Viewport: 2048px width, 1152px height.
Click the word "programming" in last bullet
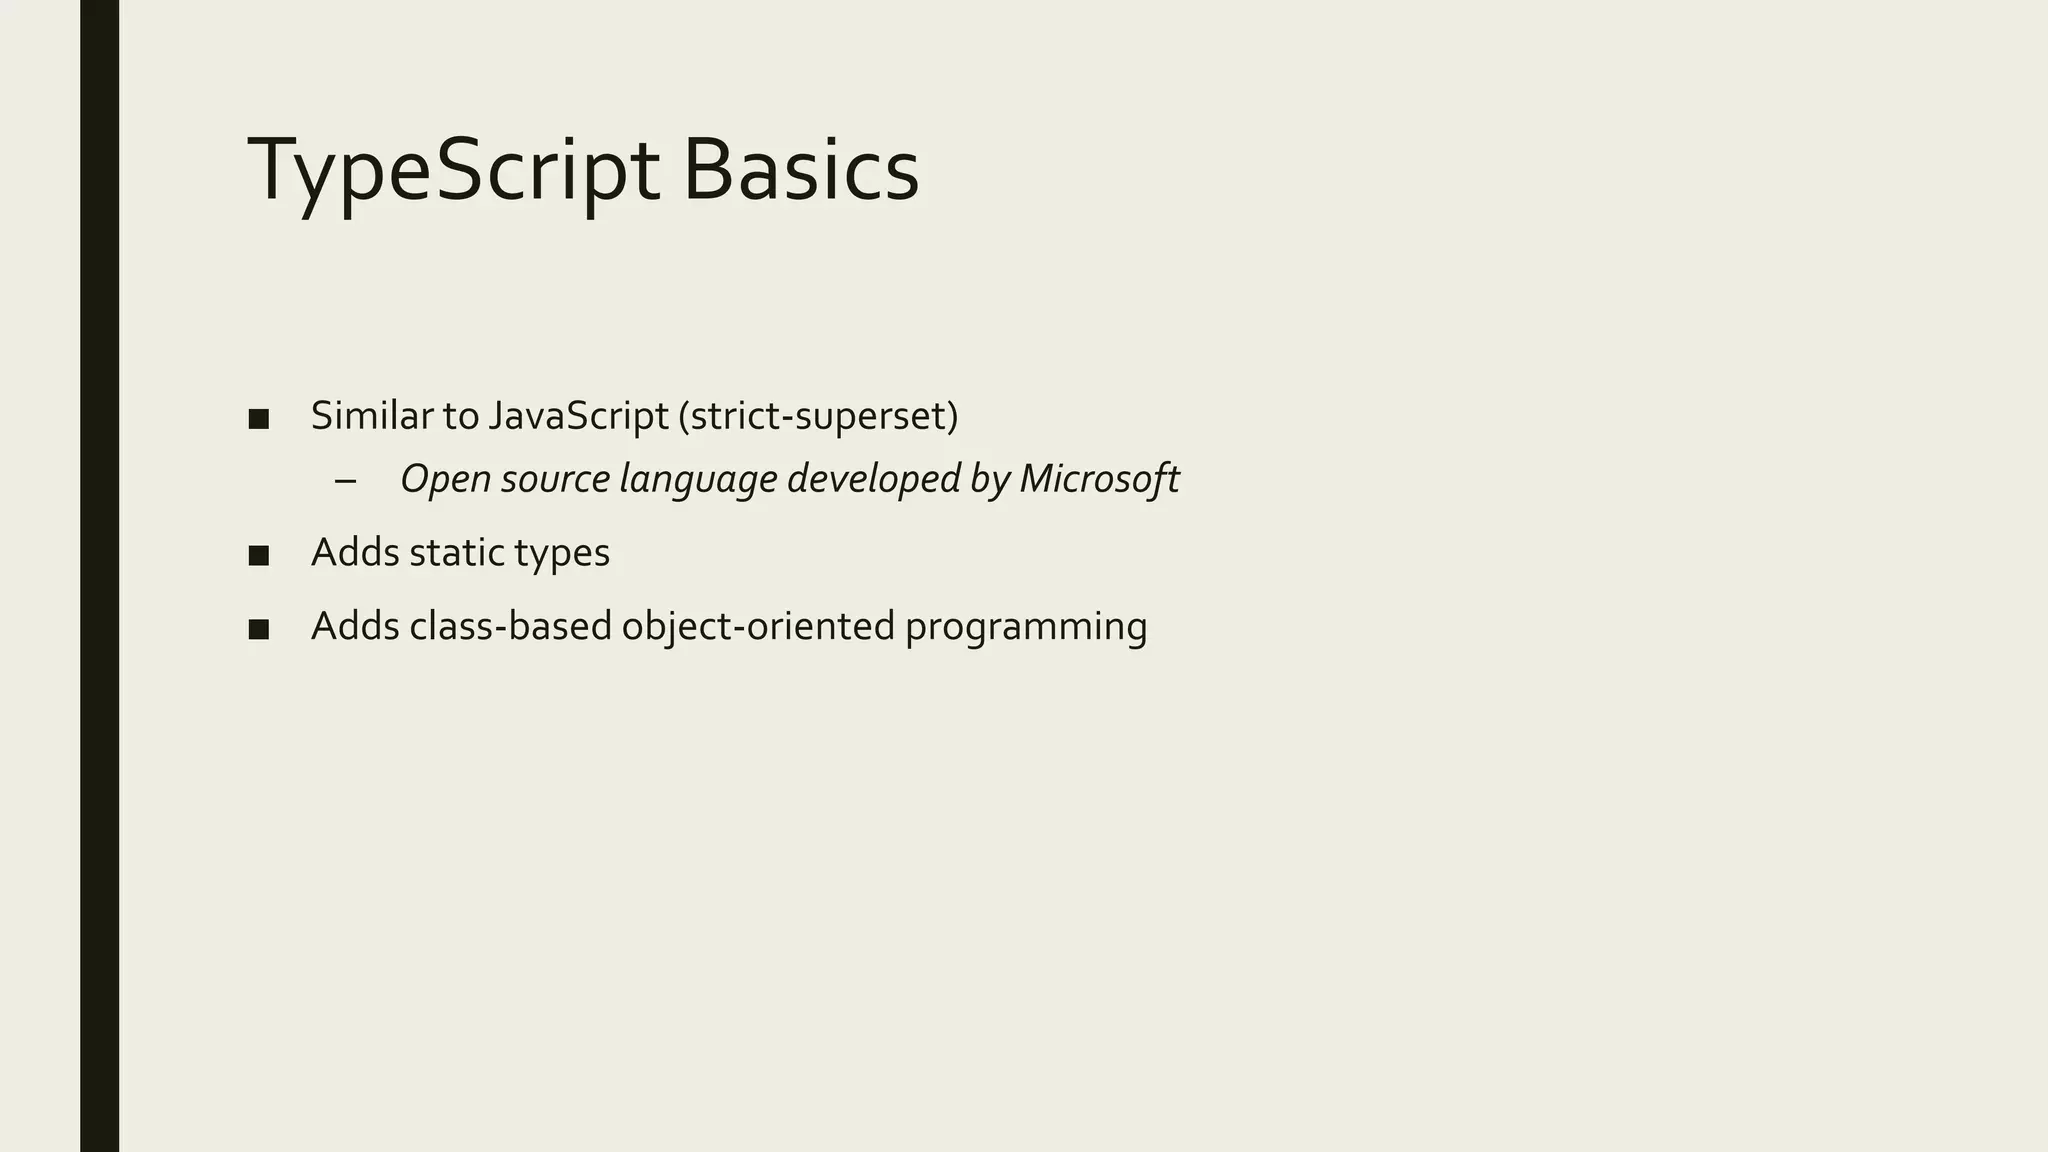[1025, 627]
